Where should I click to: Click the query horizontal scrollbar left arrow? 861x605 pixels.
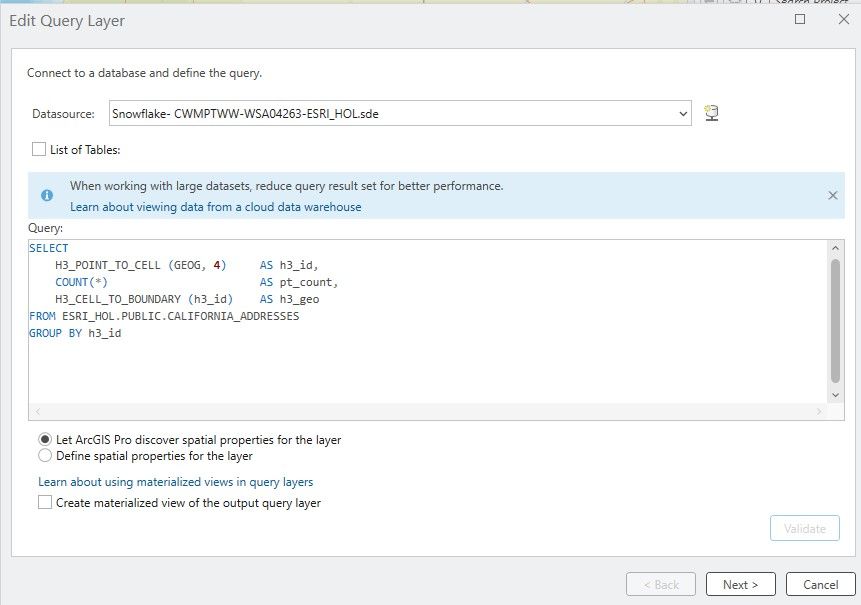tap(38, 412)
